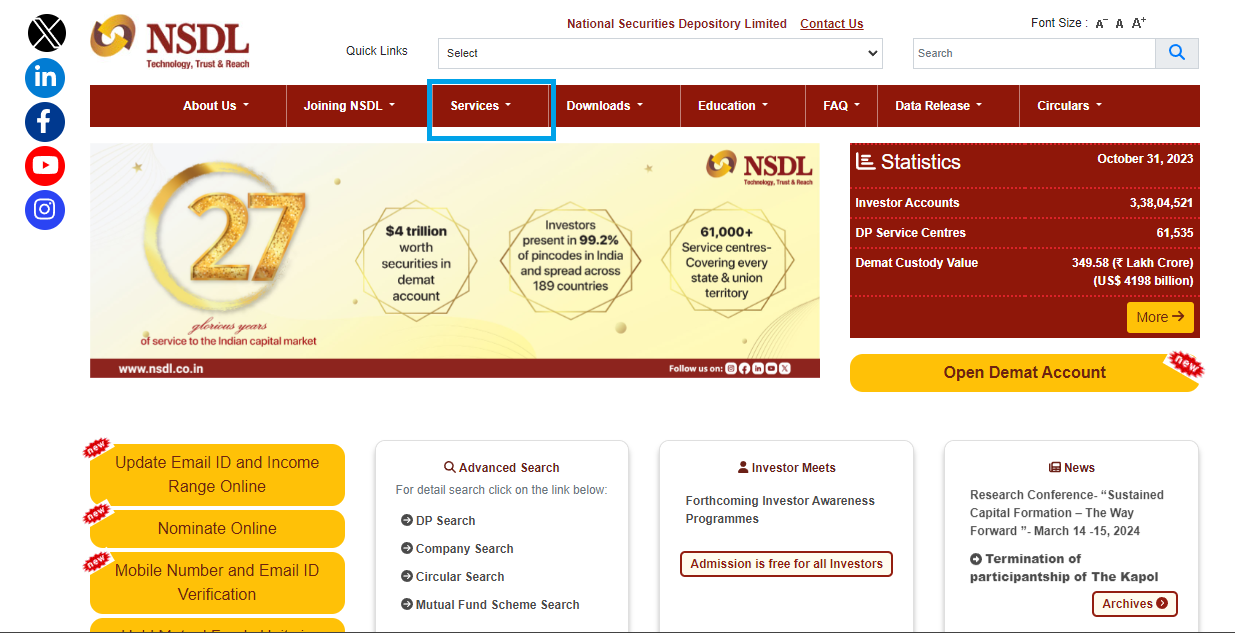Click the Open Demat Account button
Viewport: 1235px width, 633px height.
tap(1024, 373)
